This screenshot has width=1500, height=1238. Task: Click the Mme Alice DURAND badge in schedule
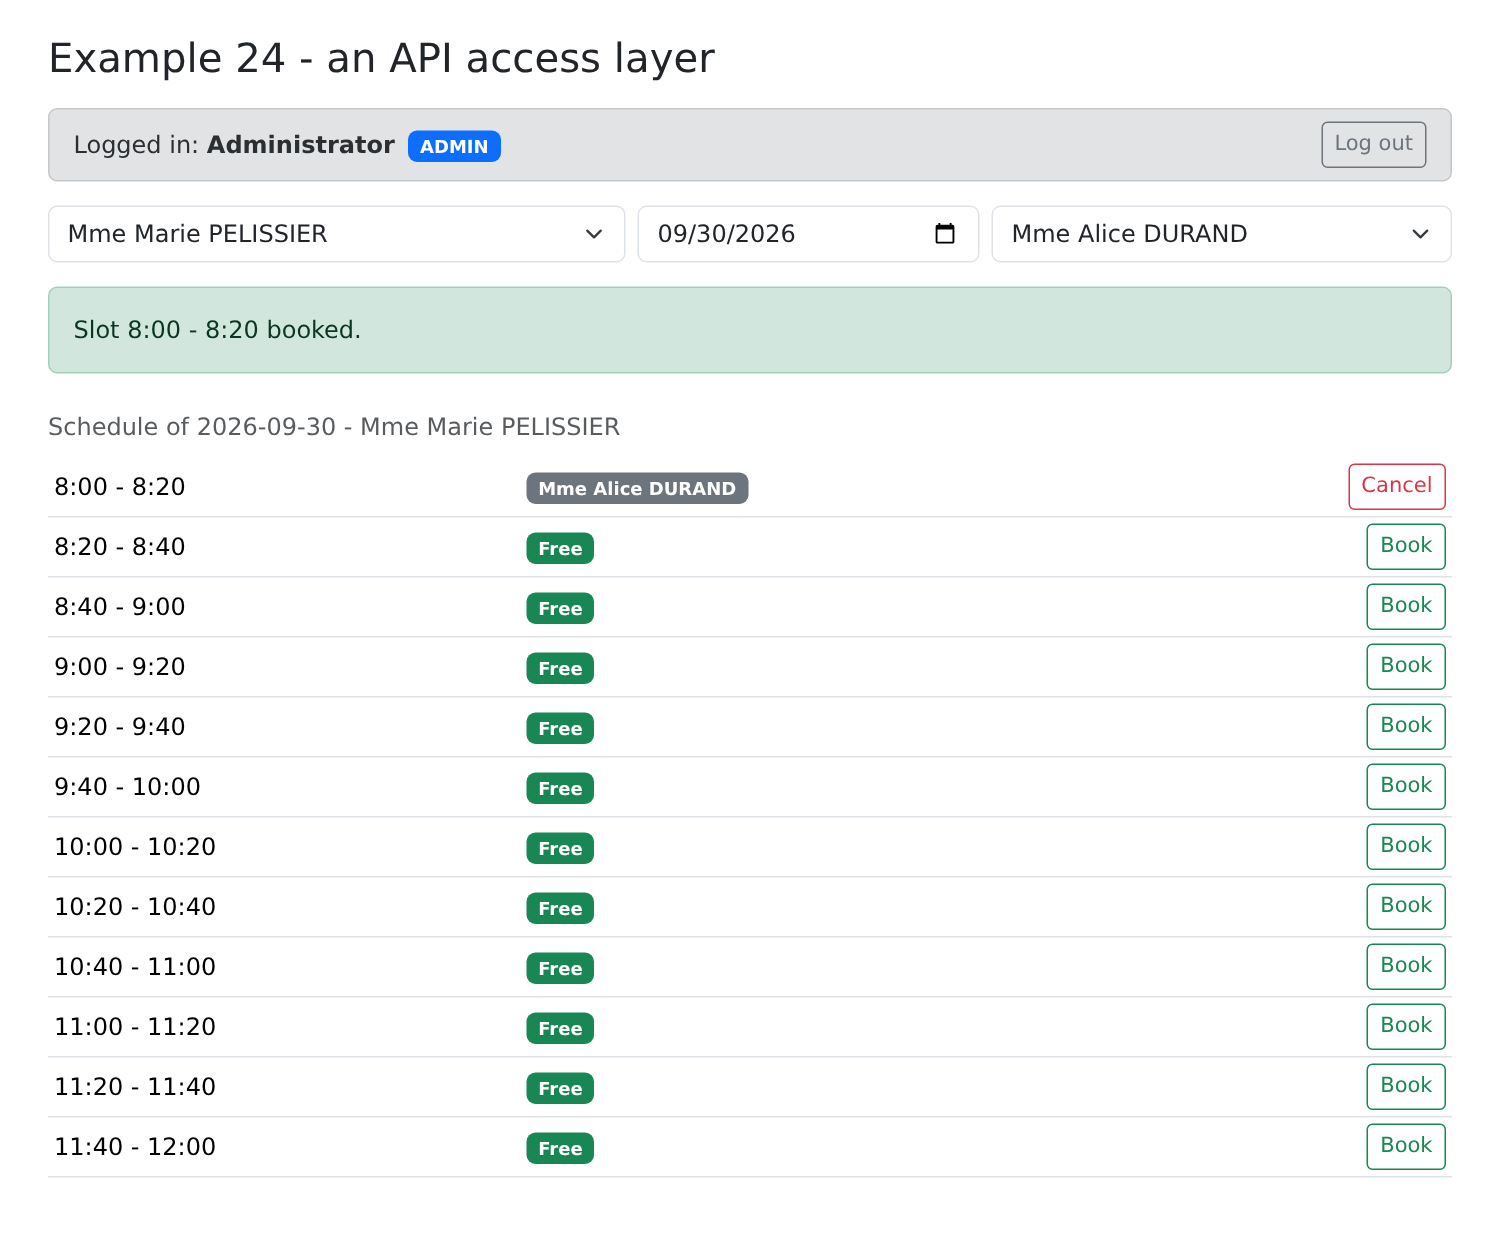click(637, 488)
